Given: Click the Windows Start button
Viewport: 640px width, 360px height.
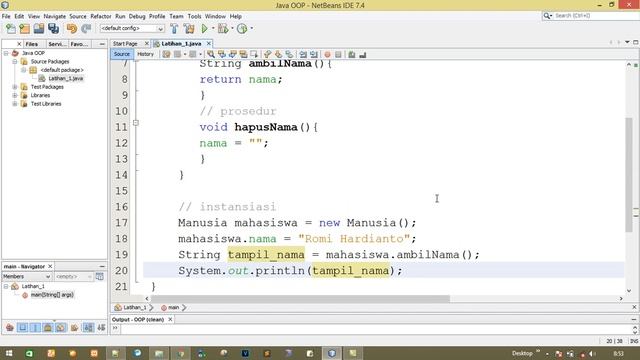Looking at the screenshot, I should (9, 353).
